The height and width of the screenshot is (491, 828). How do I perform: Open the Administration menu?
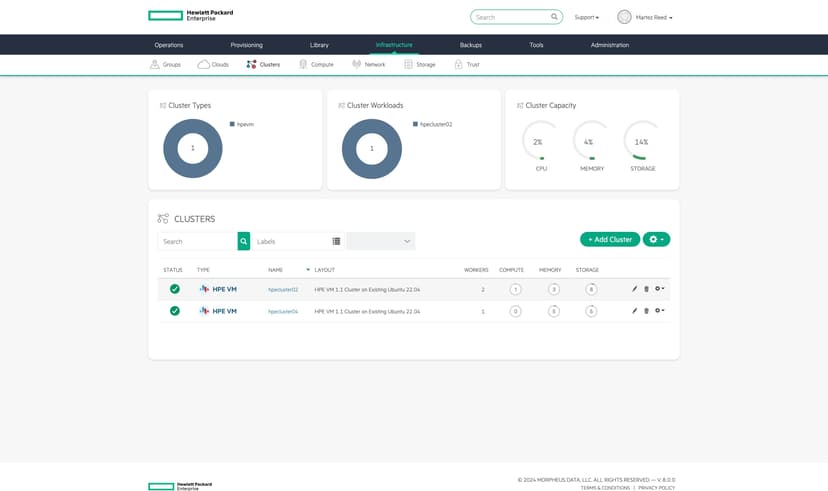coord(609,45)
